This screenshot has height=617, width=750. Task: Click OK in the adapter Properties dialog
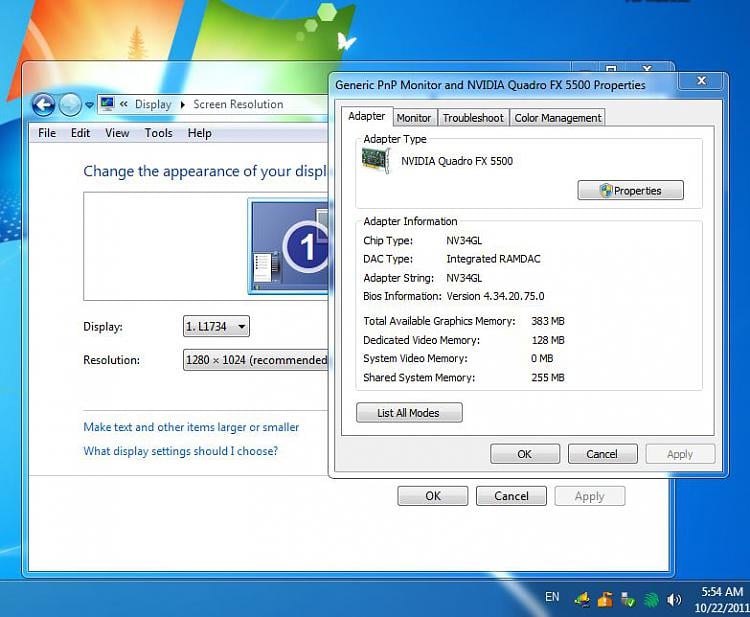pyautogui.click(x=525, y=454)
